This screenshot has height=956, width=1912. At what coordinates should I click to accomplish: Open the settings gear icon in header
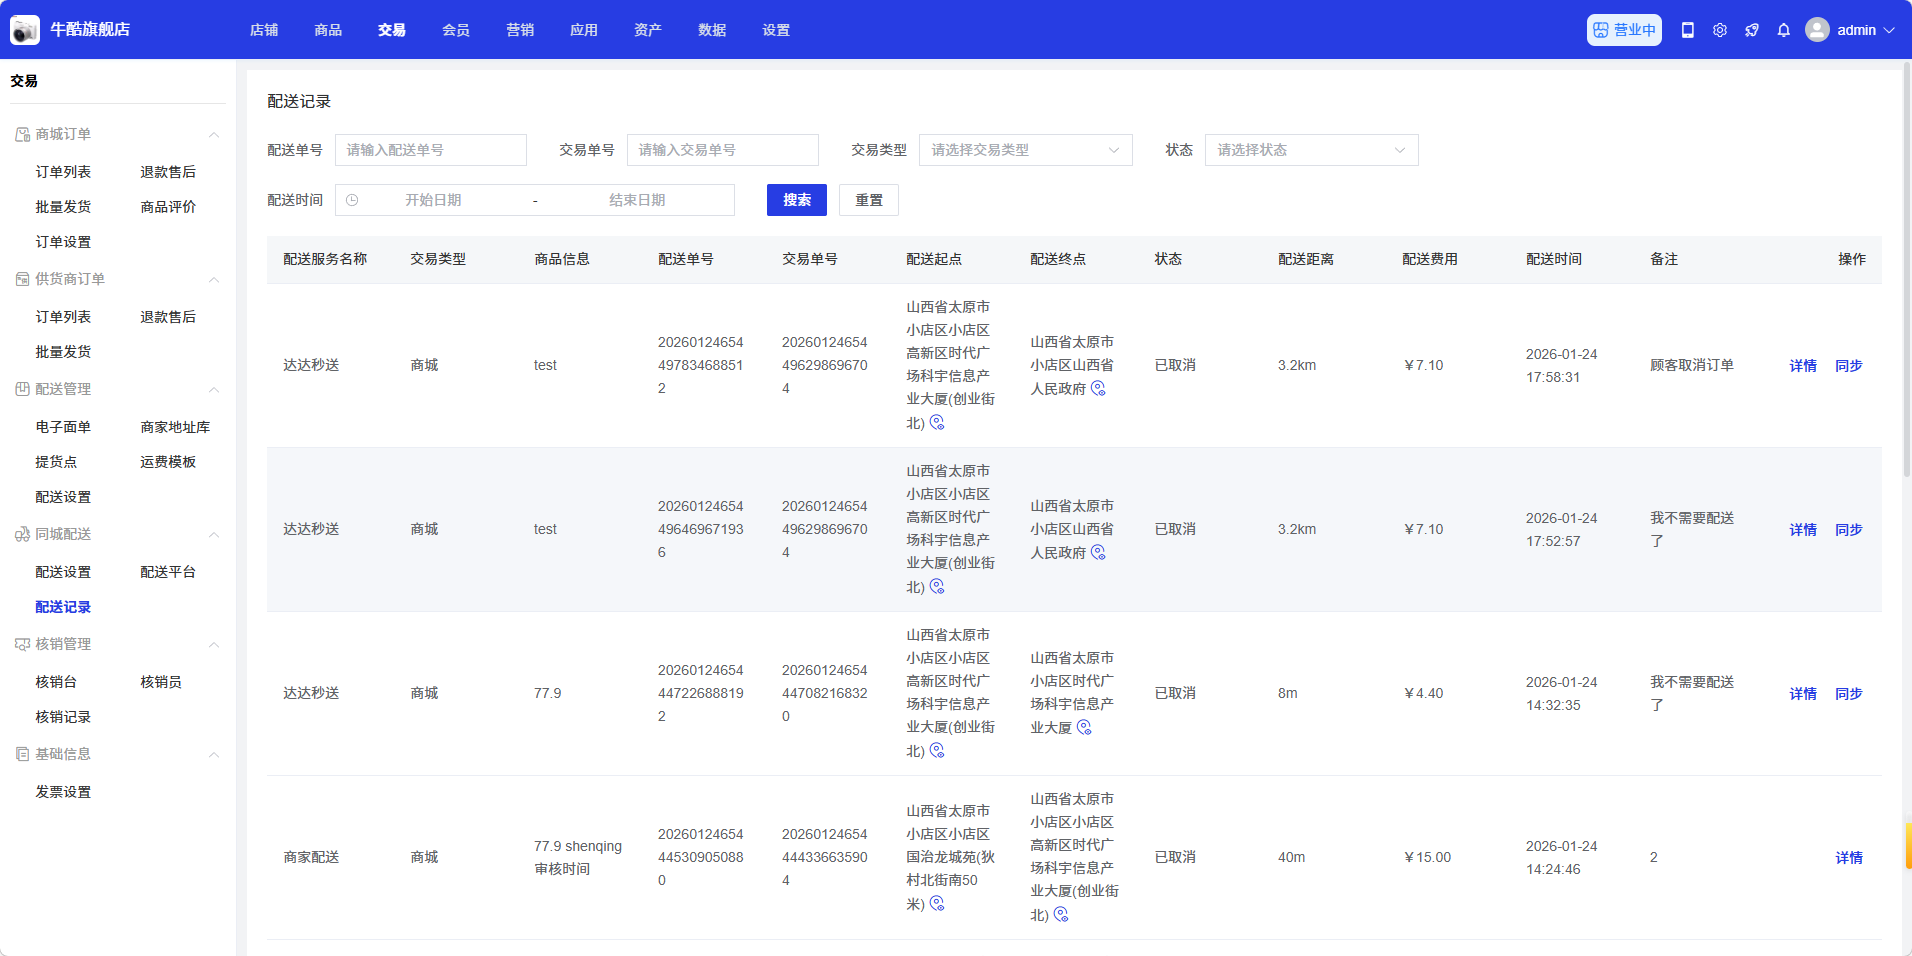[1720, 30]
